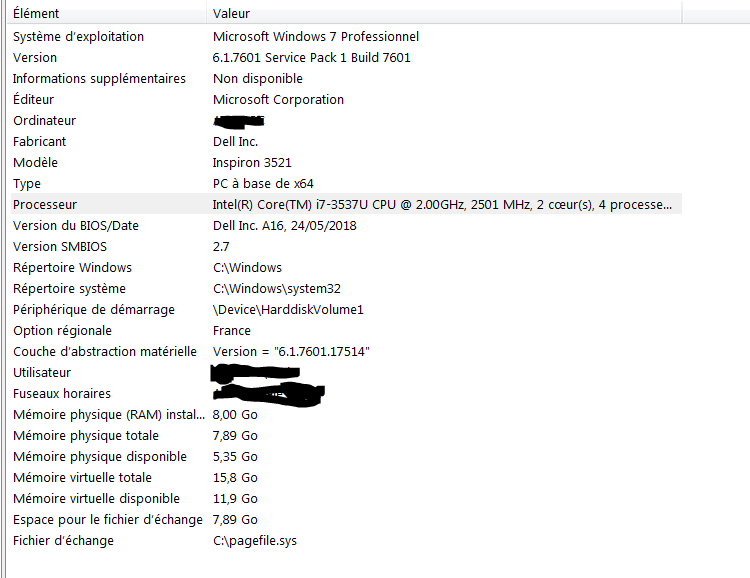The image size is (750, 578).
Task: Select value C:\Windows in the Répertoire Windows row
Action: coord(247,267)
